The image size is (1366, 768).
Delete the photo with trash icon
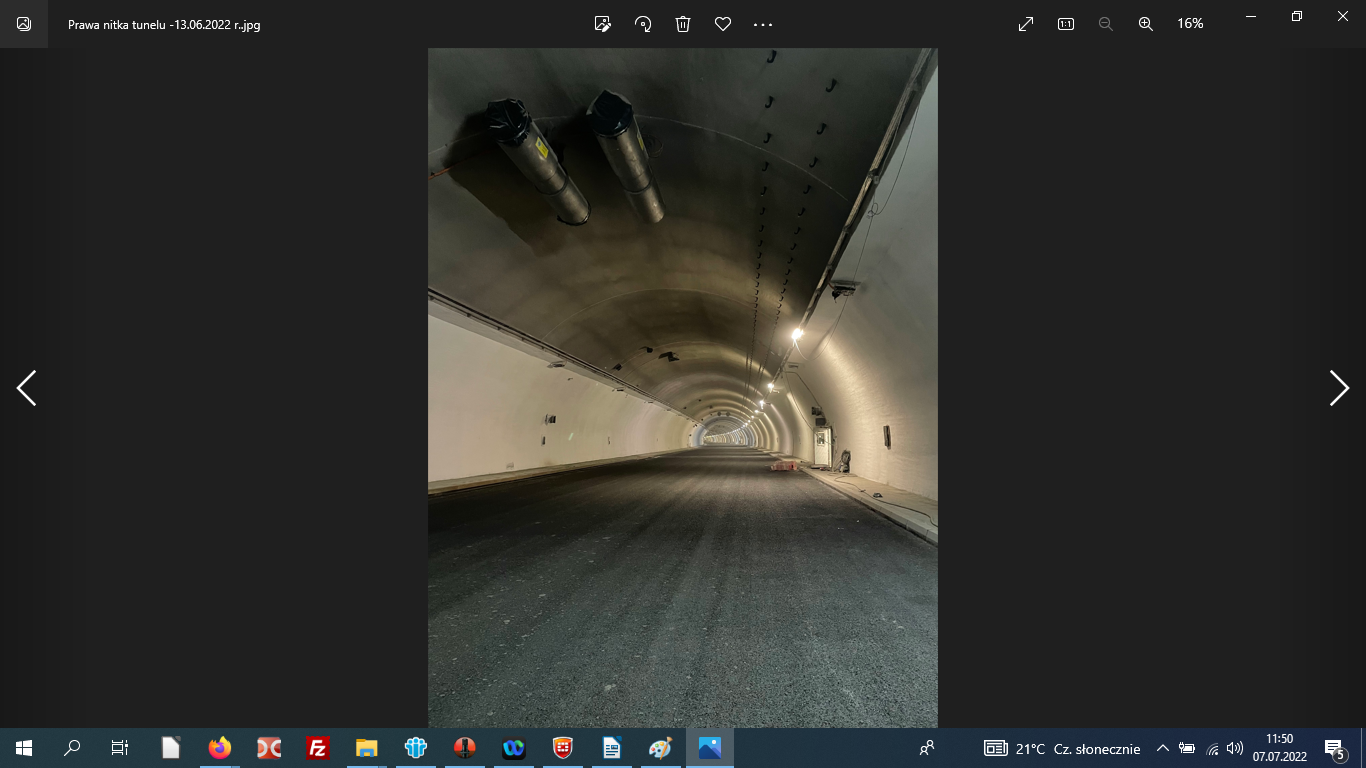pyautogui.click(x=683, y=24)
